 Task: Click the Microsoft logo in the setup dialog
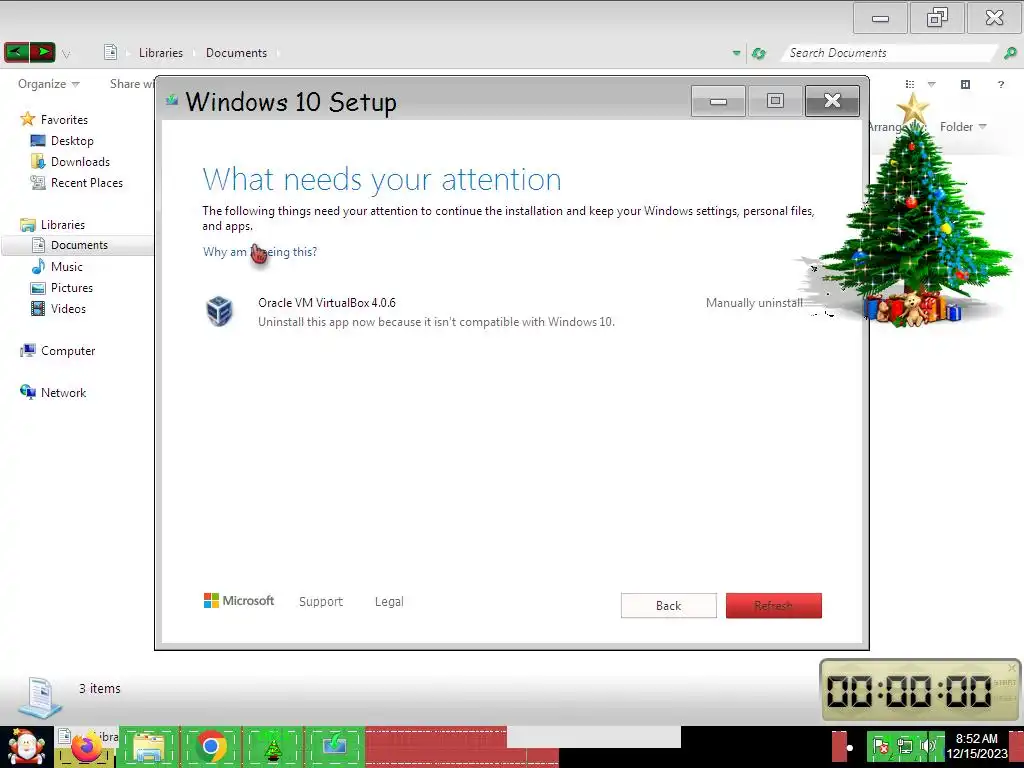coord(239,600)
